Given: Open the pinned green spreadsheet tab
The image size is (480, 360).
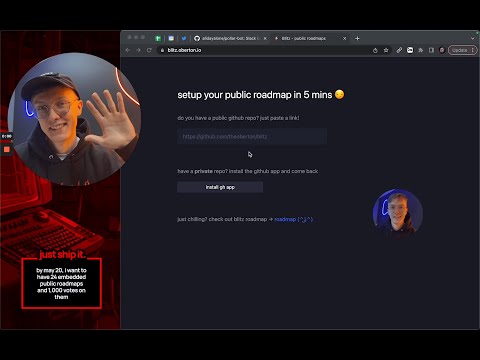Looking at the screenshot, I should point(158,38).
